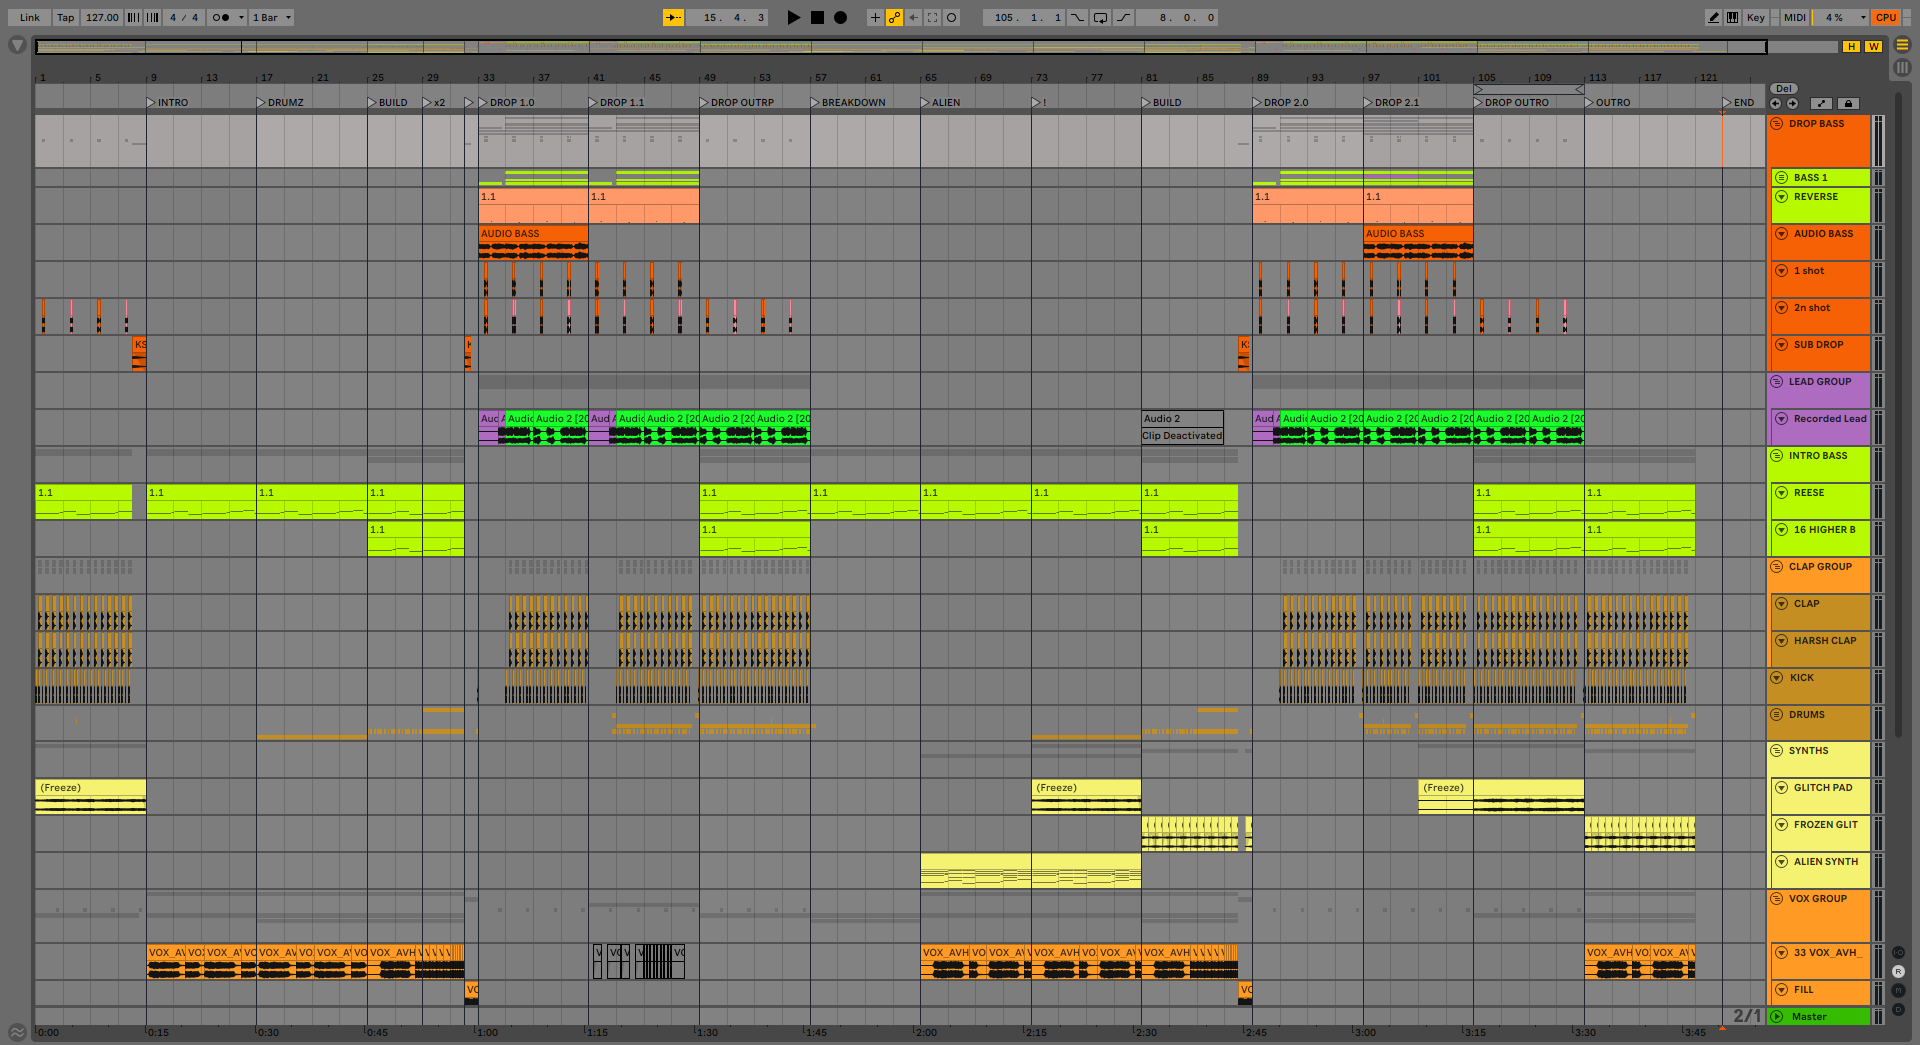Click Phase Nudge Up button
Viewport: 1920px width, 1045px height.
pos(153,17)
